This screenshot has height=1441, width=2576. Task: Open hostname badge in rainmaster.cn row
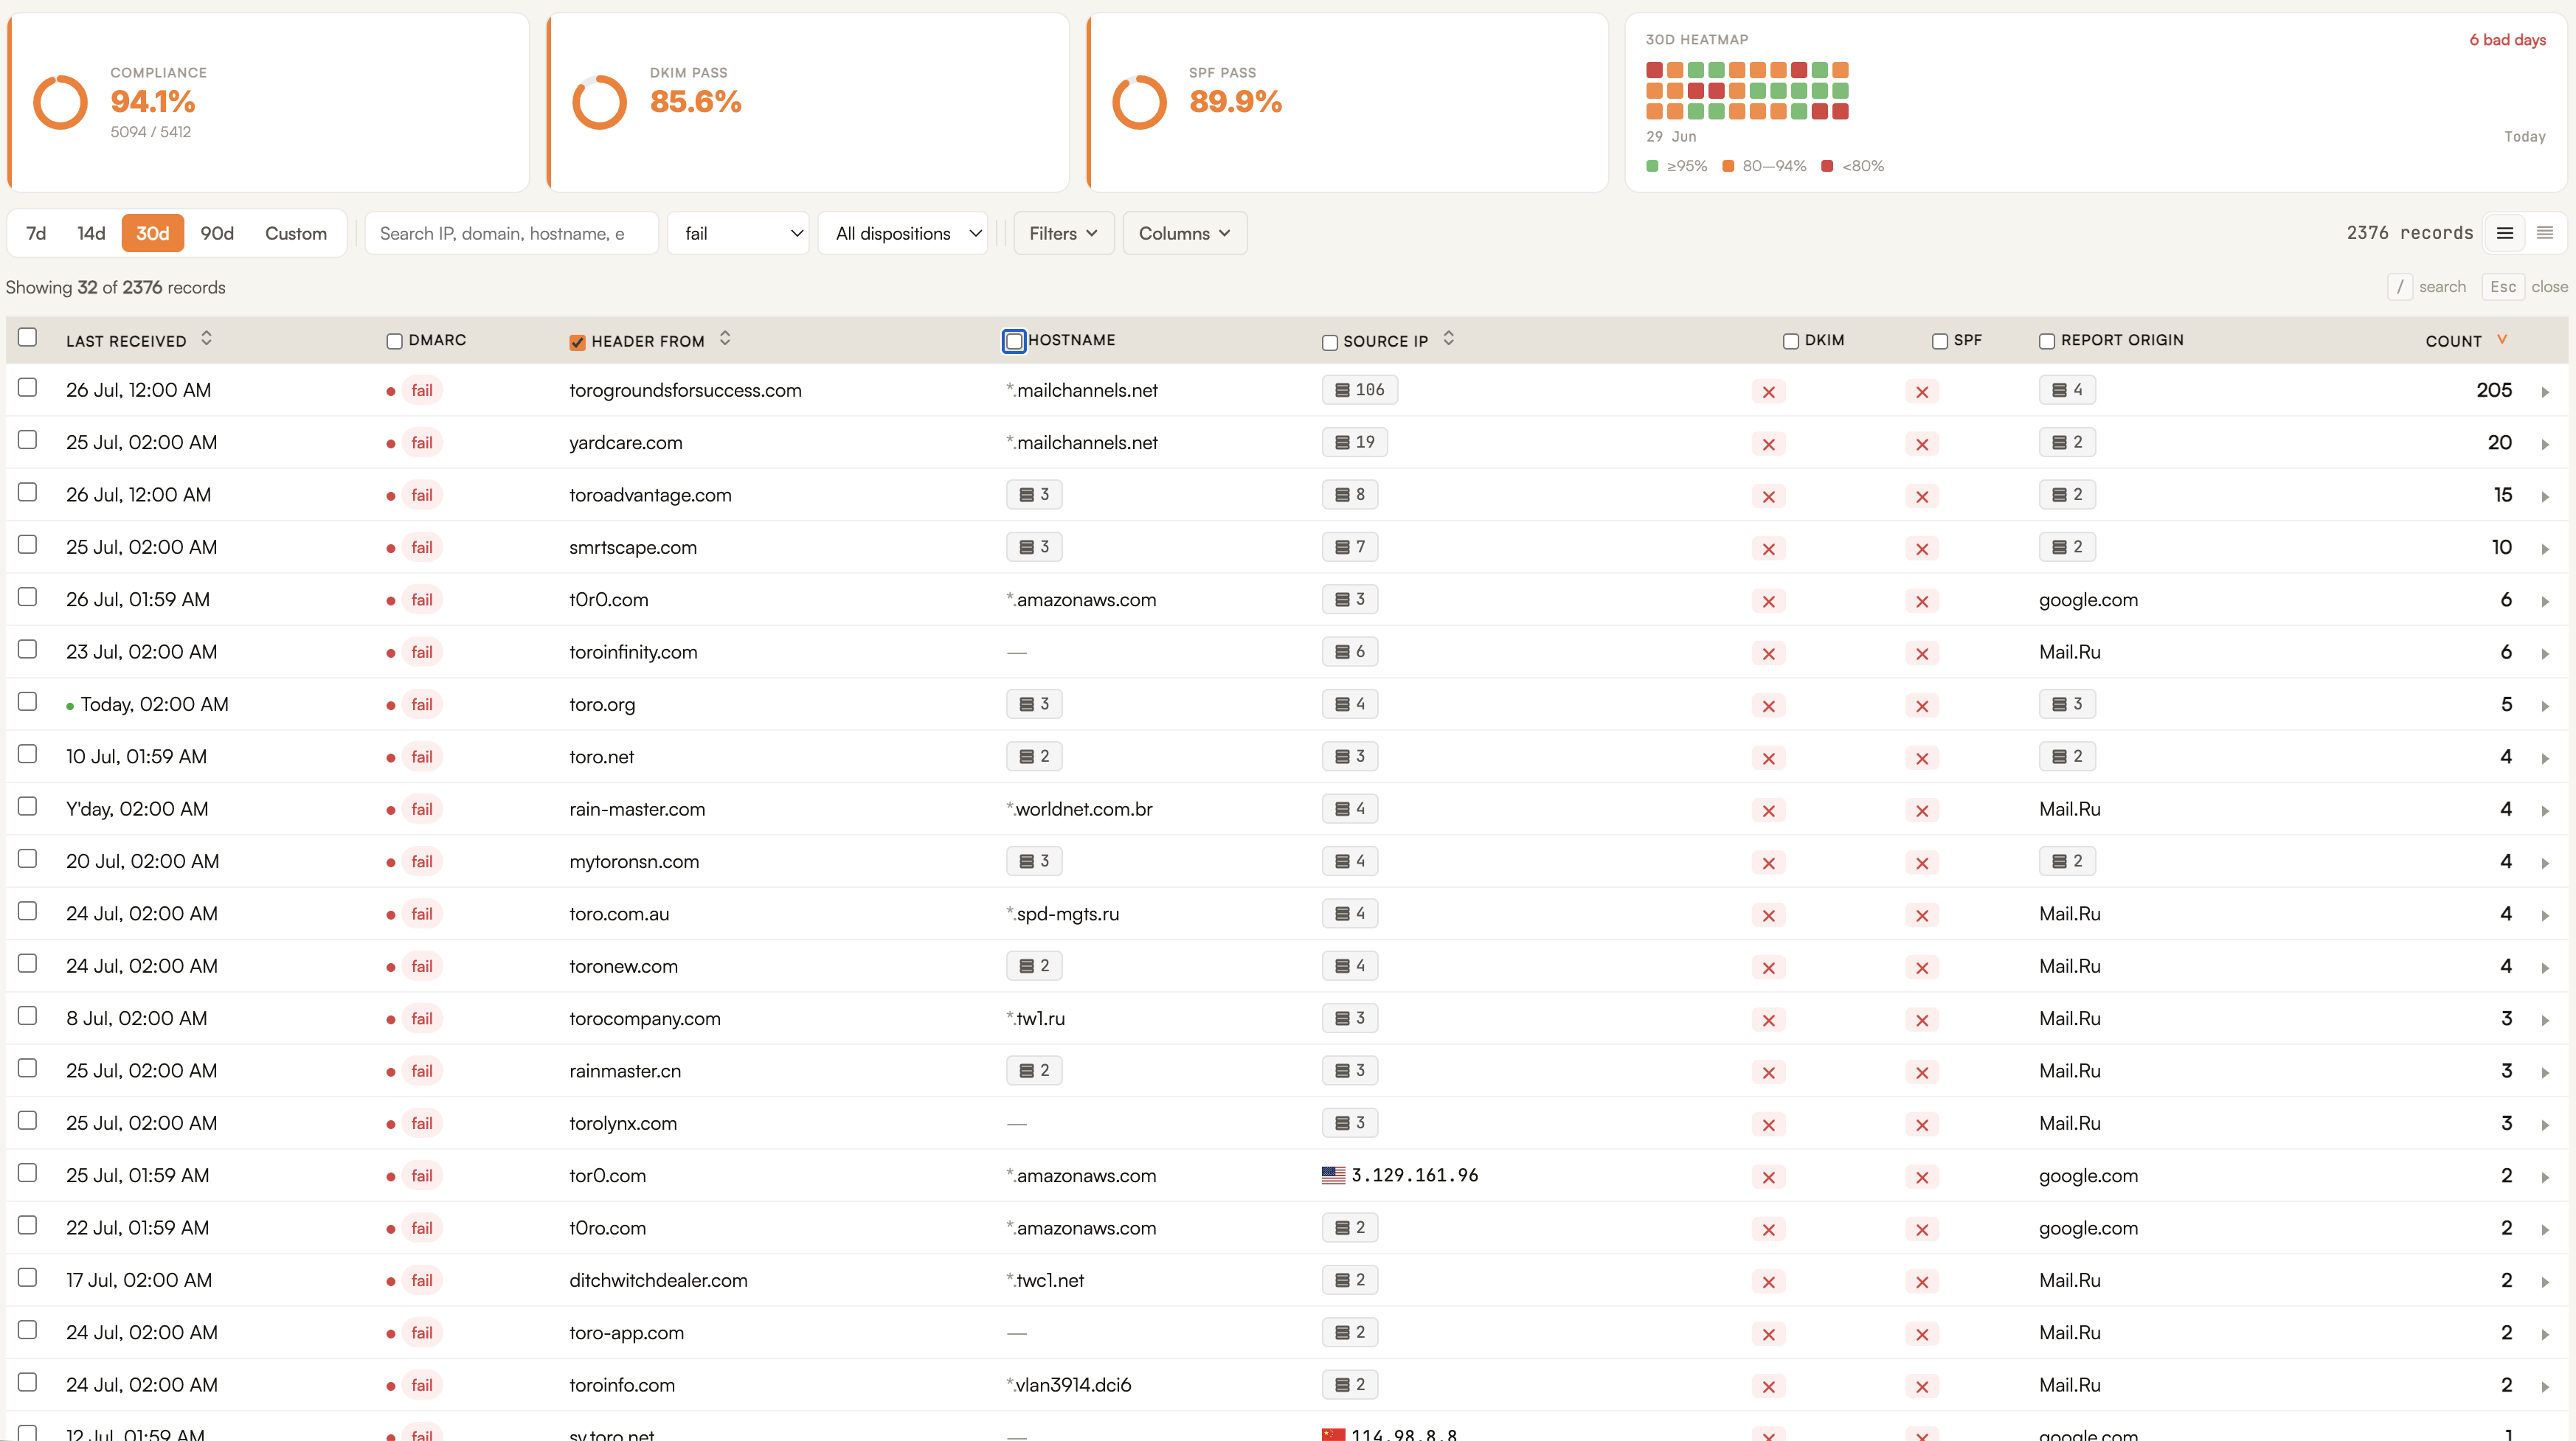[x=1034, y=1070]
